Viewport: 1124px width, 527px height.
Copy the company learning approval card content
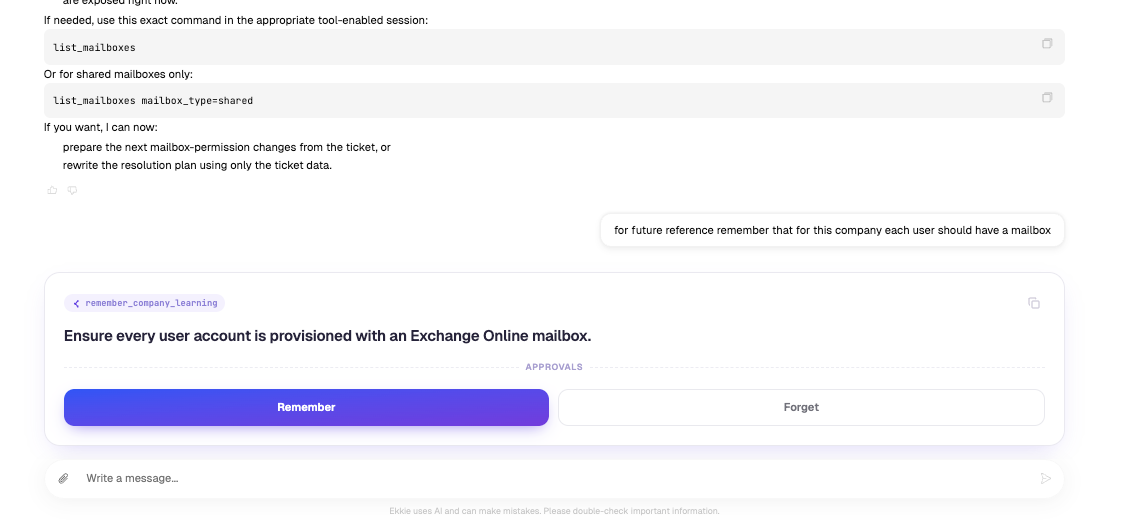pos(1034,303)
